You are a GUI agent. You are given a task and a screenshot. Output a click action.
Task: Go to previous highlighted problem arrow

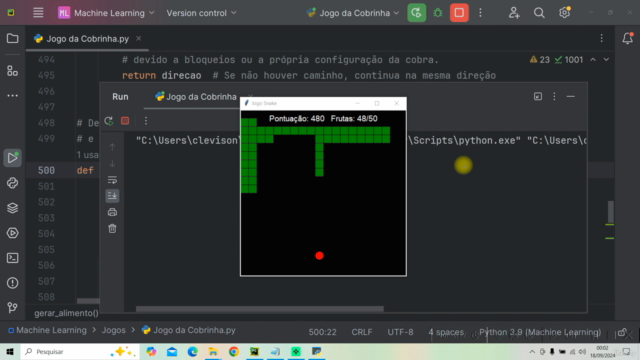(x=593, y=60)
